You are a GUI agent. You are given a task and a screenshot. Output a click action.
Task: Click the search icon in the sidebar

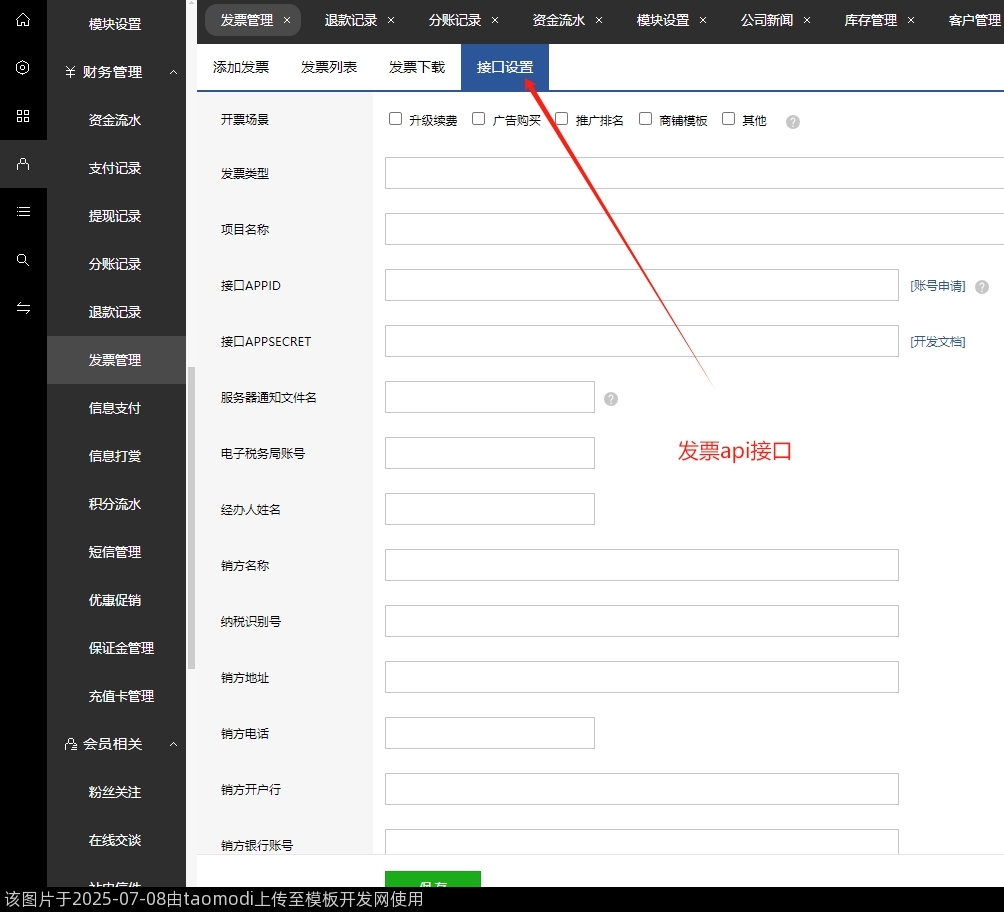pos(23,259)
